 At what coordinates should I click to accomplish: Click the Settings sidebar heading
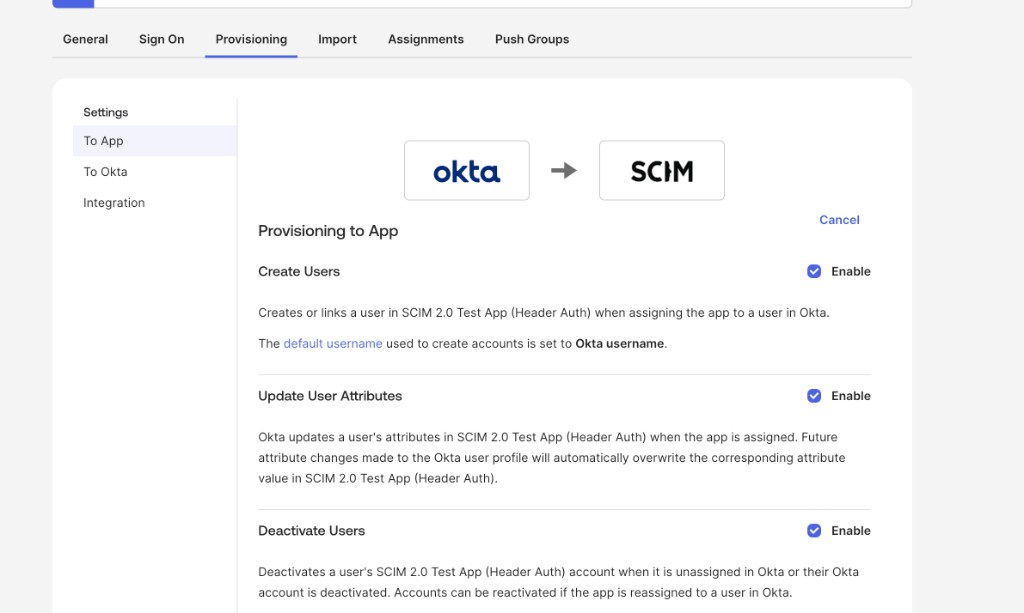(x=106, y=112)
